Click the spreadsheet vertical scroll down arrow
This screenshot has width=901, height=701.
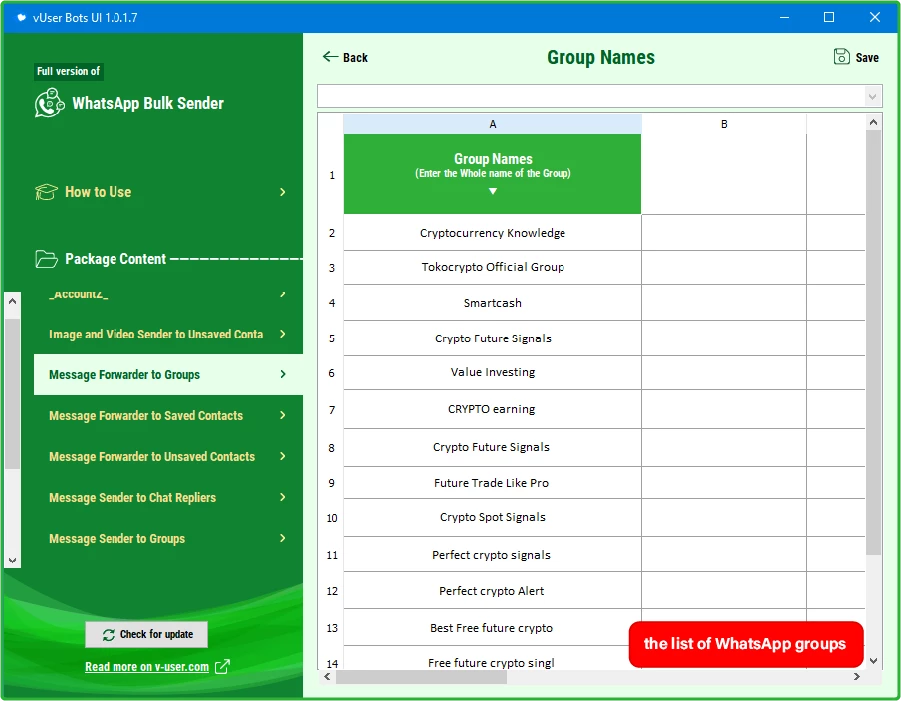tap(873, 661)
